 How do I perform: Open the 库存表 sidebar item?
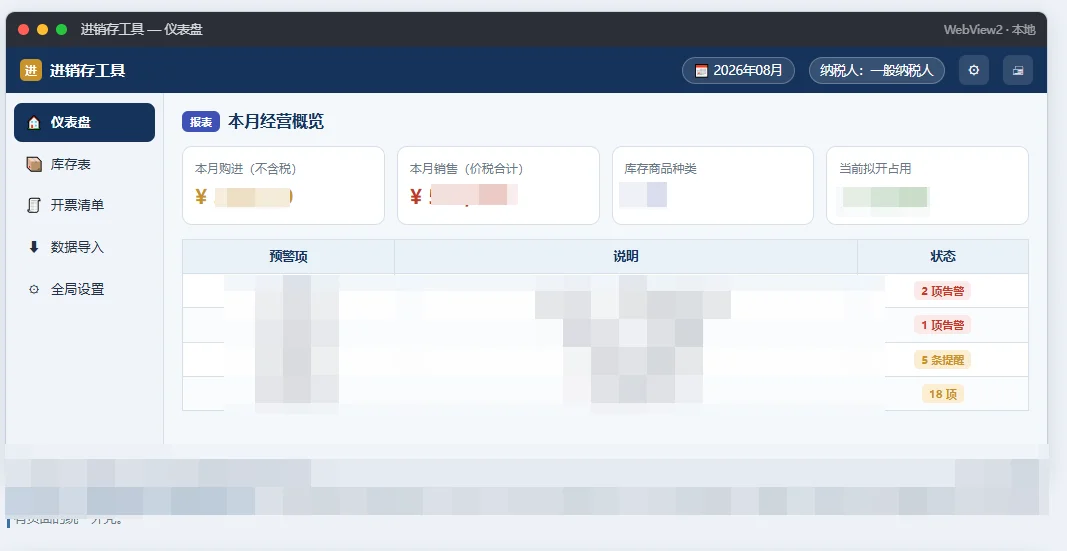[84, 164]
